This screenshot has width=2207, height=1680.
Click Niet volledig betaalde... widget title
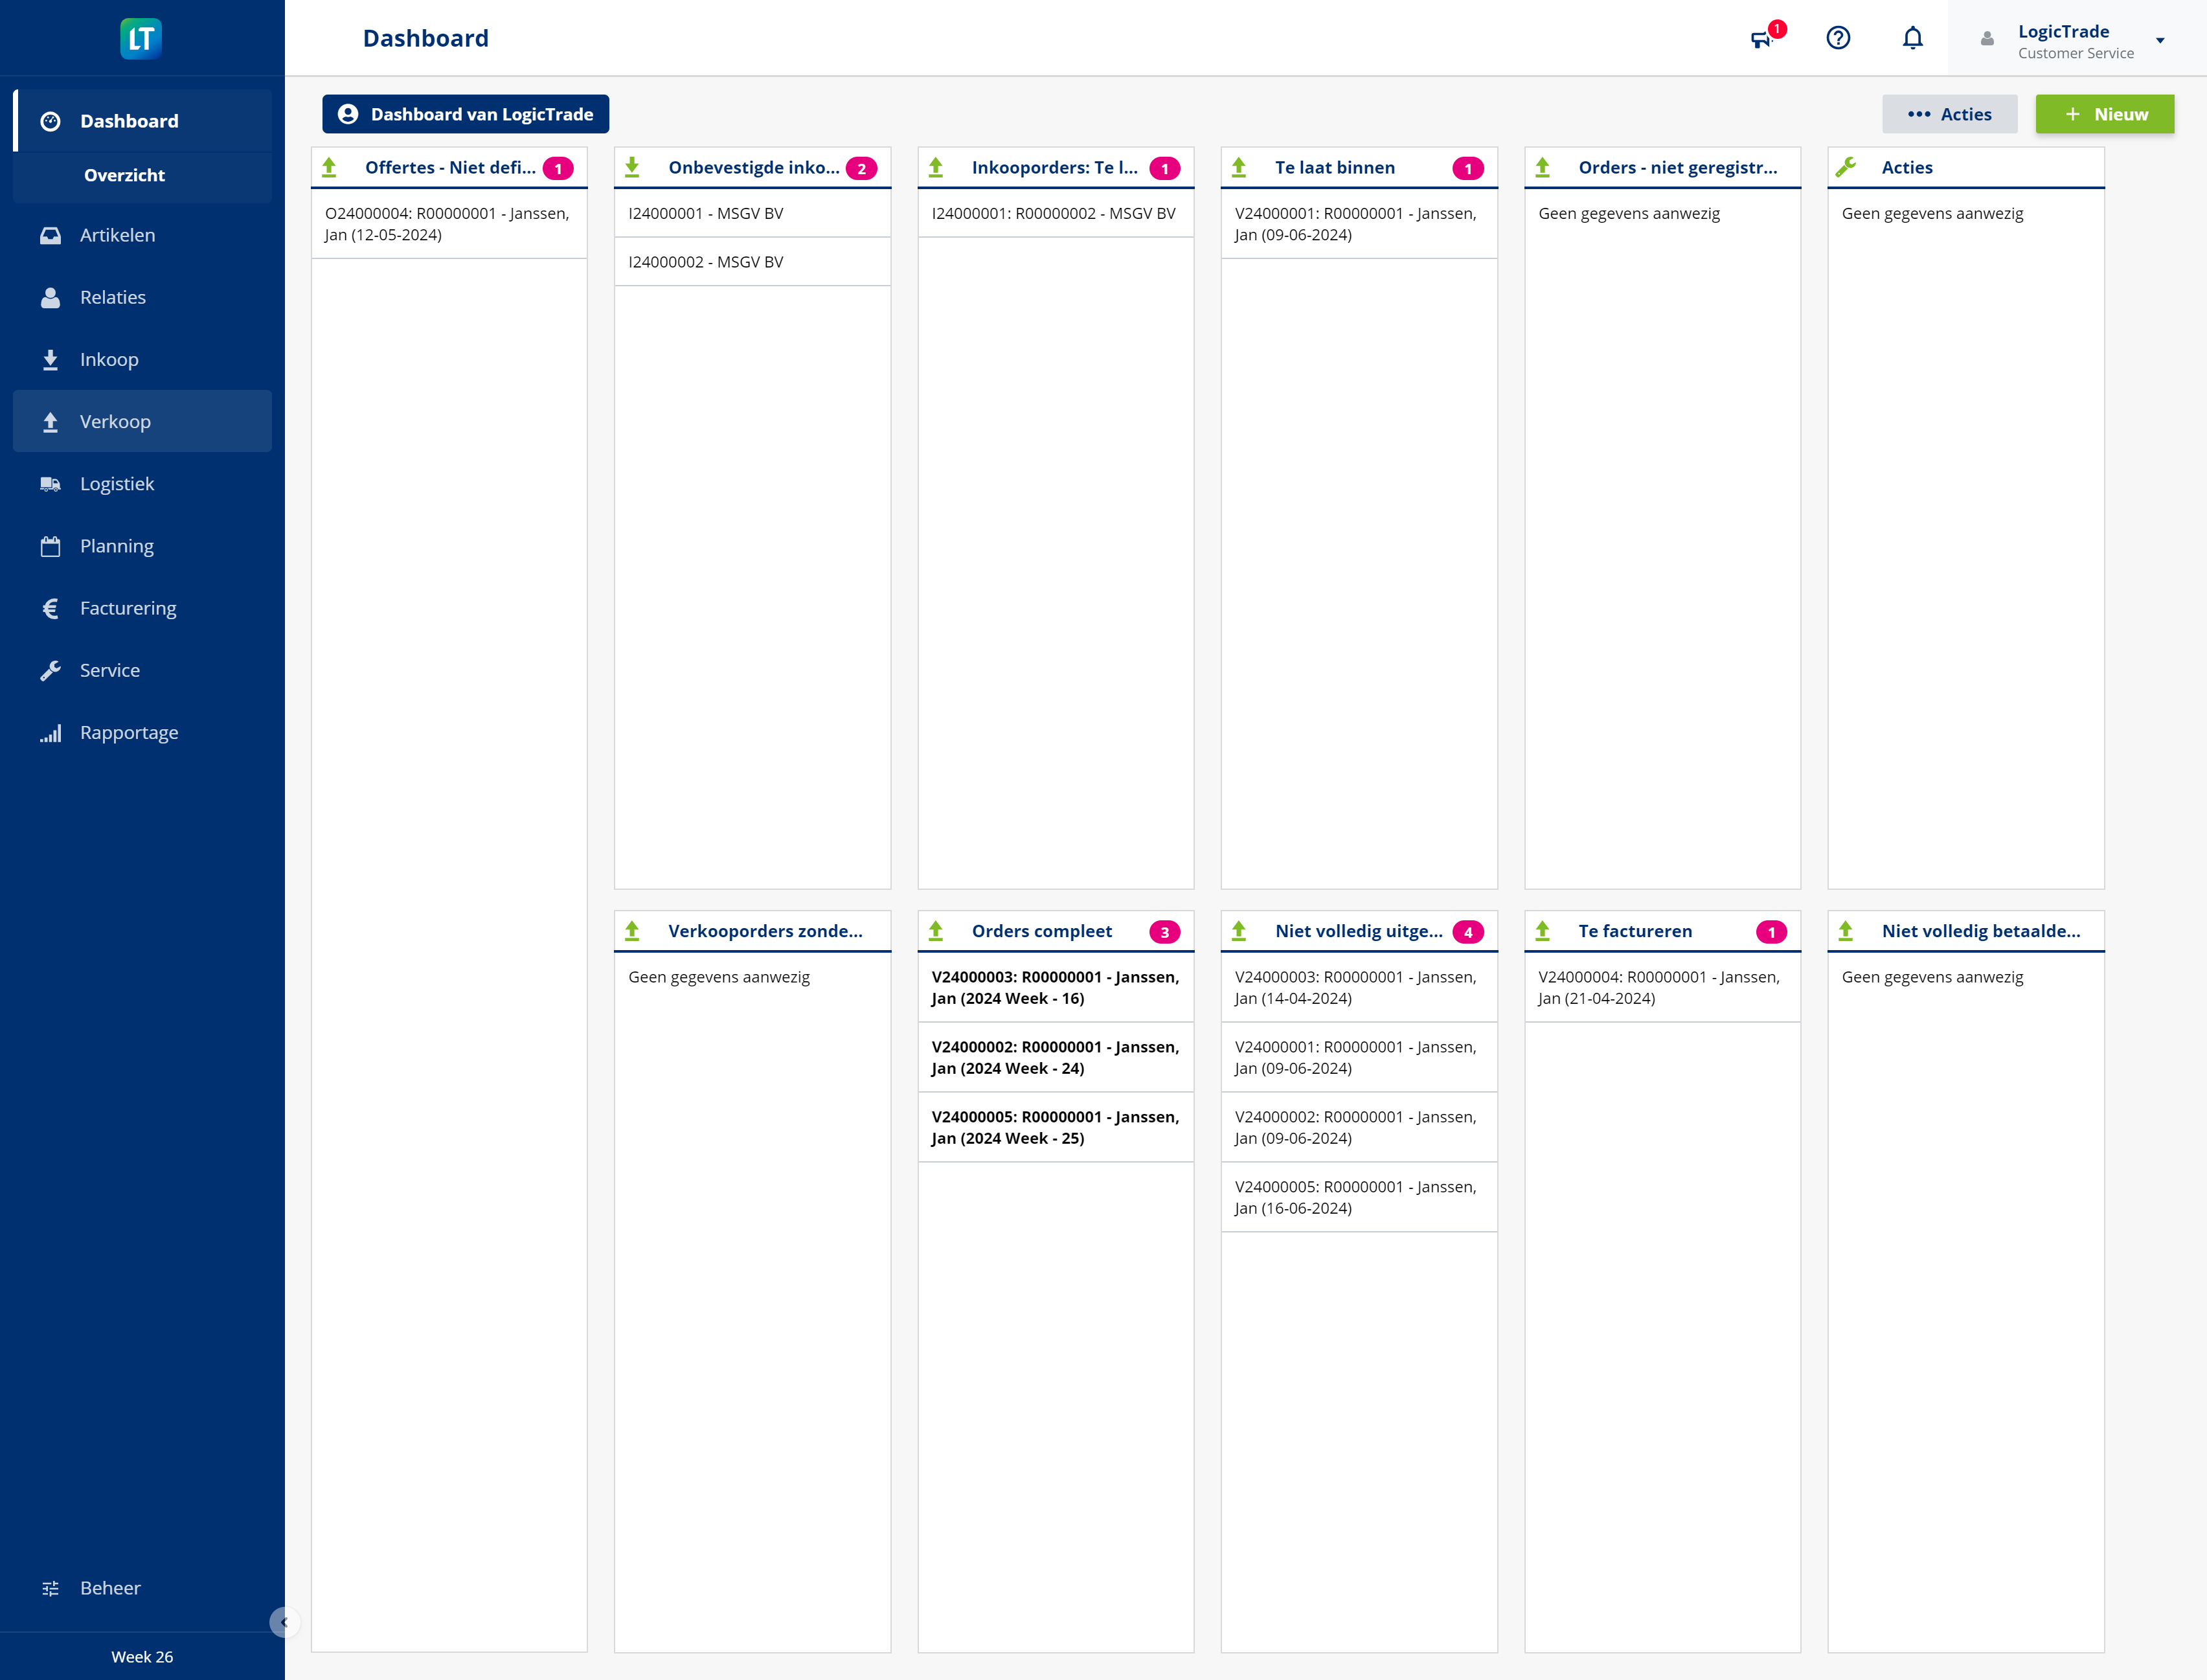[x=1980, y=931]
